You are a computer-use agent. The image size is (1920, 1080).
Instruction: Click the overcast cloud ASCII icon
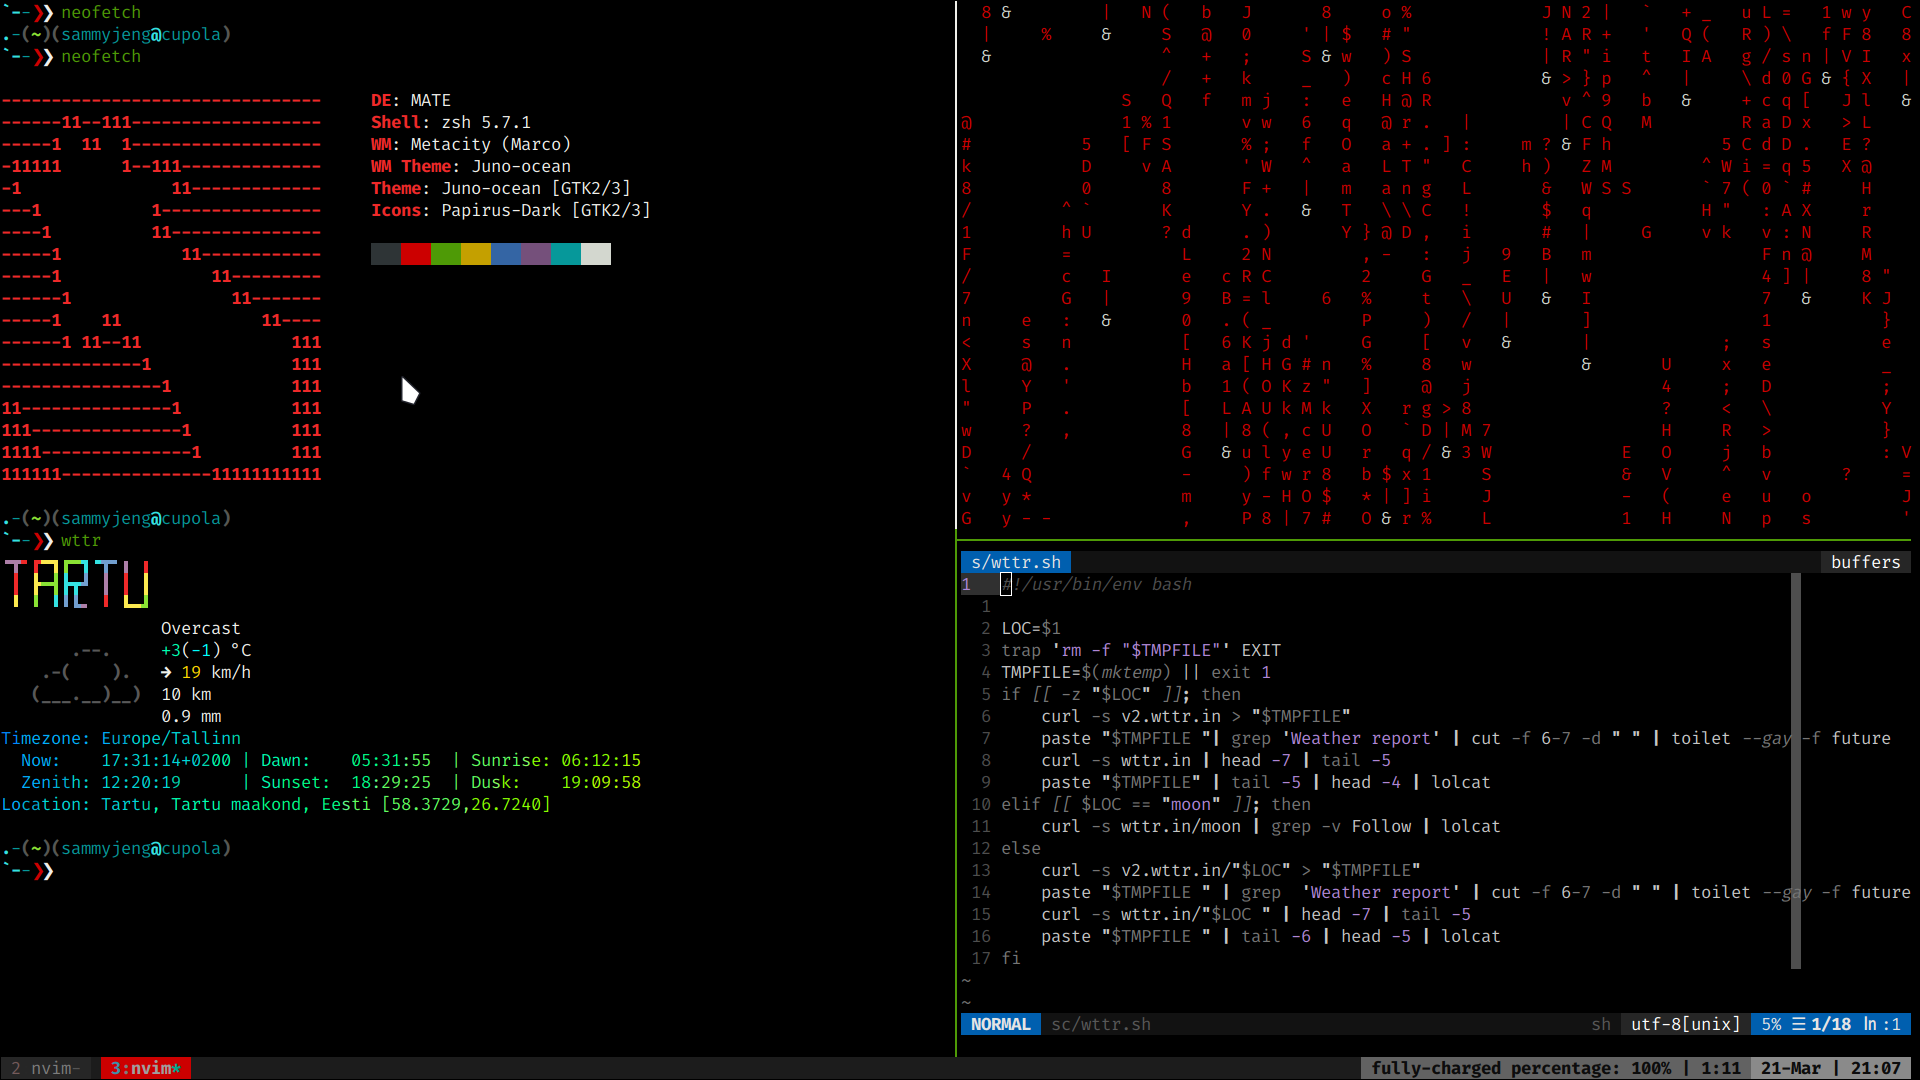86,674
